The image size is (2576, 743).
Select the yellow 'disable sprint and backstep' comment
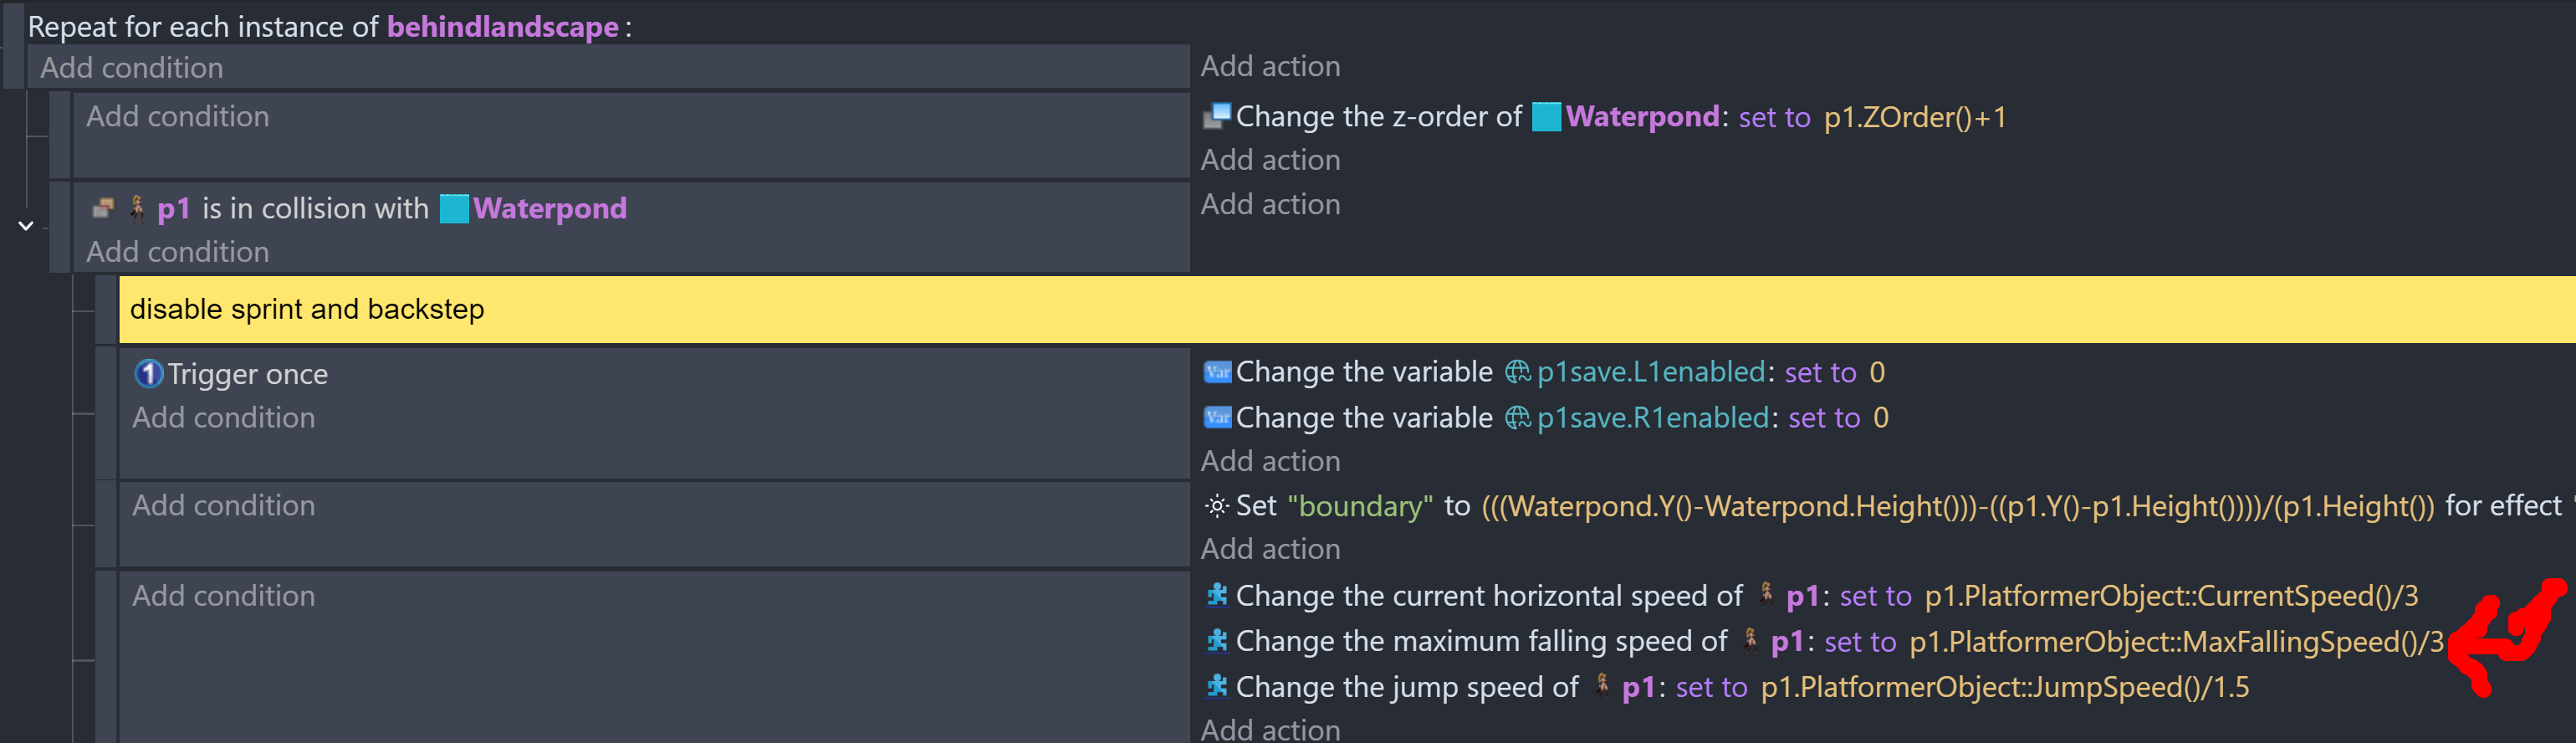click(1347, 309)
